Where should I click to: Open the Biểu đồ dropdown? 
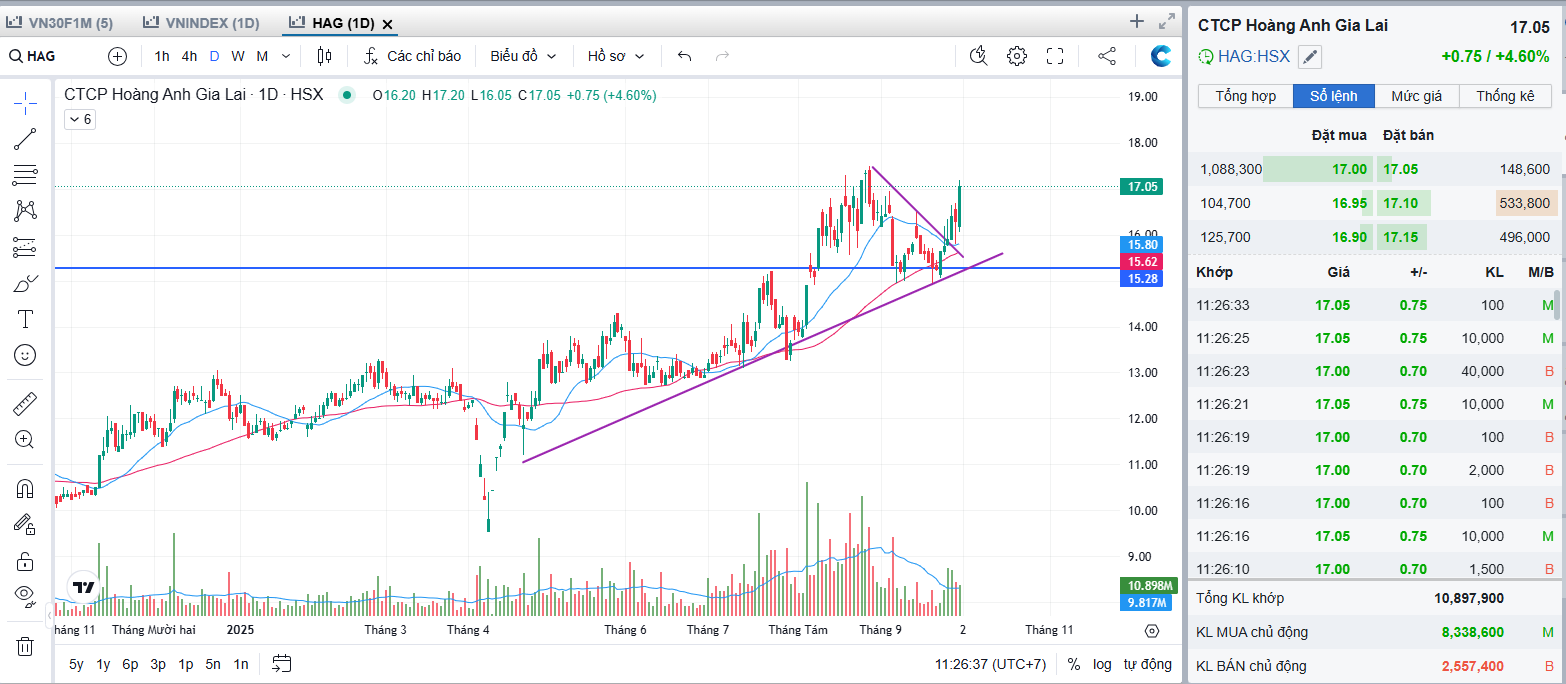[524, 56]
